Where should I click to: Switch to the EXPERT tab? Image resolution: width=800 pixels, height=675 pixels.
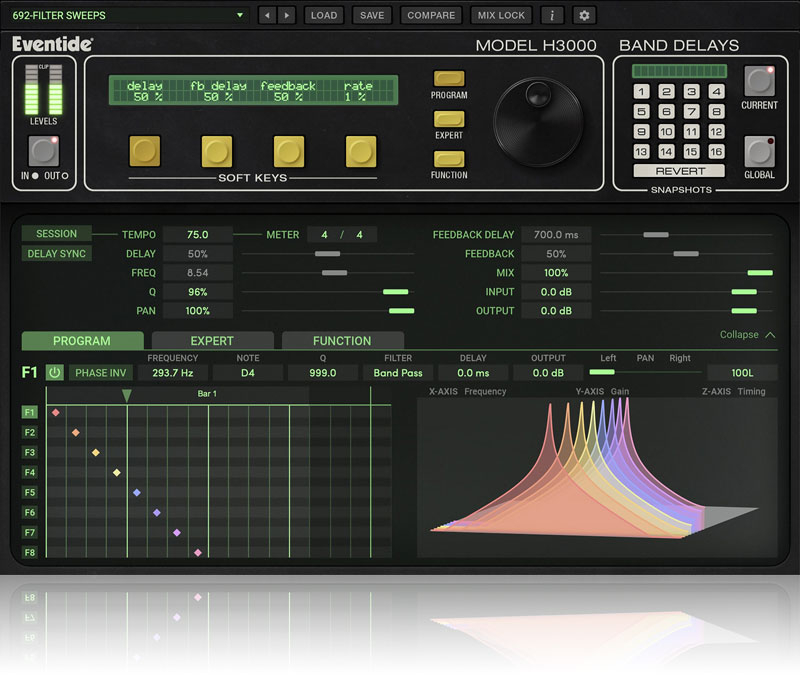coord(212,341)
